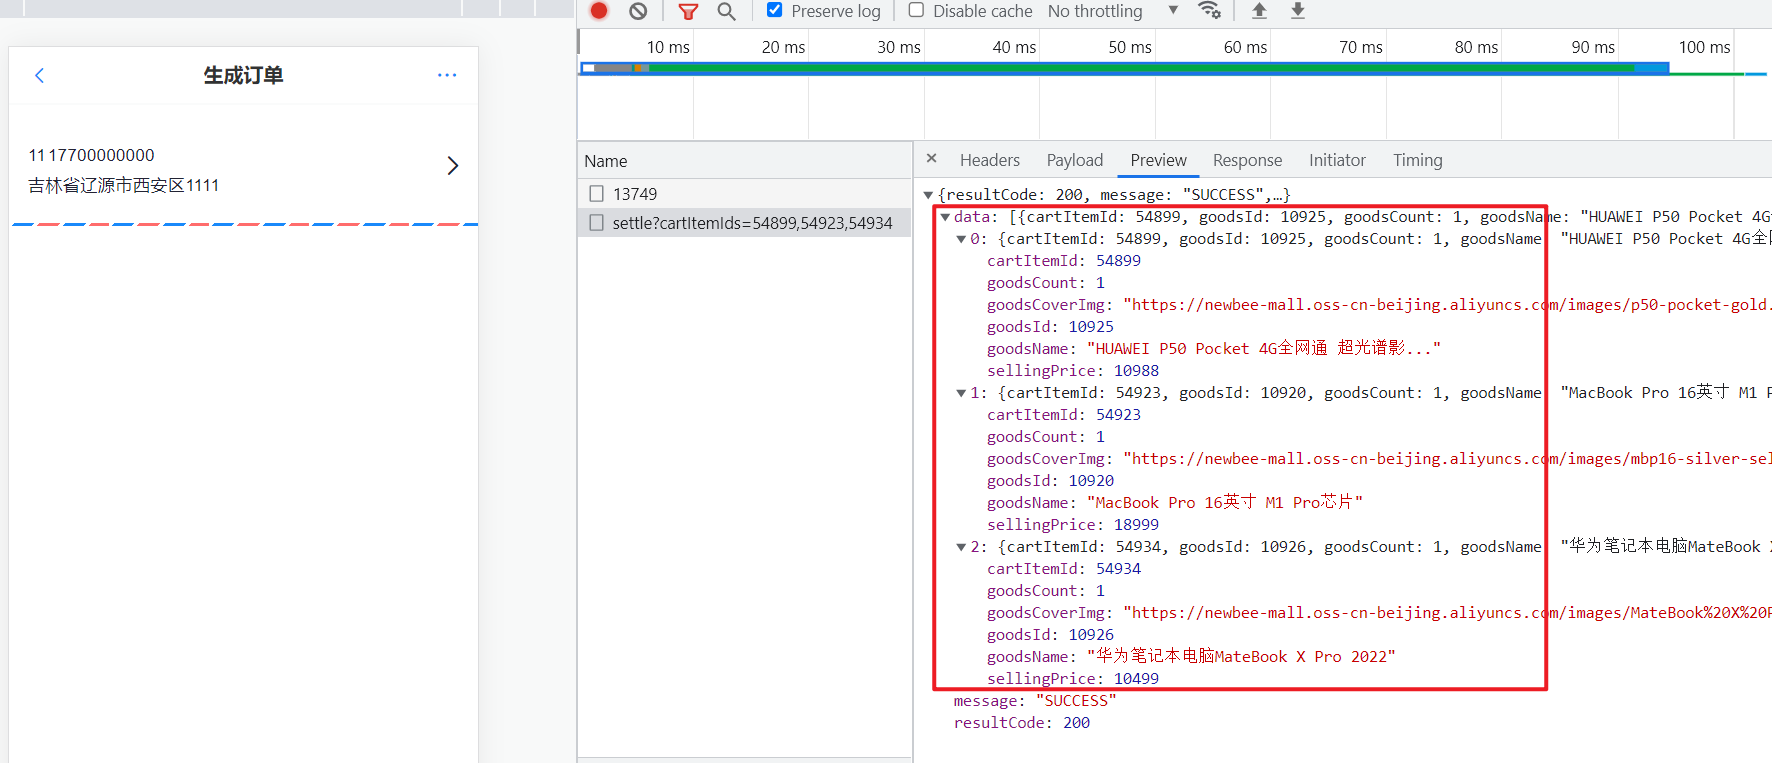
Task: Tick checkbox beside 13749 request
Action: (x=597, y=193)
